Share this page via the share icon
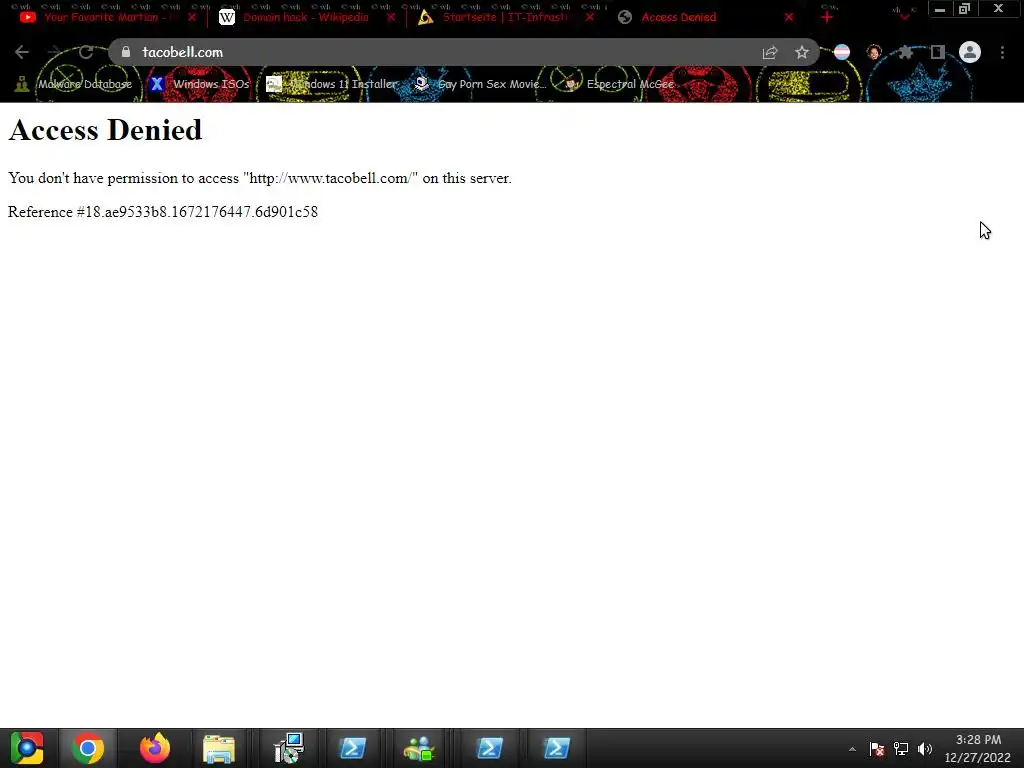1024x768 pixels. pyautogui.click(x=770, y=52)
